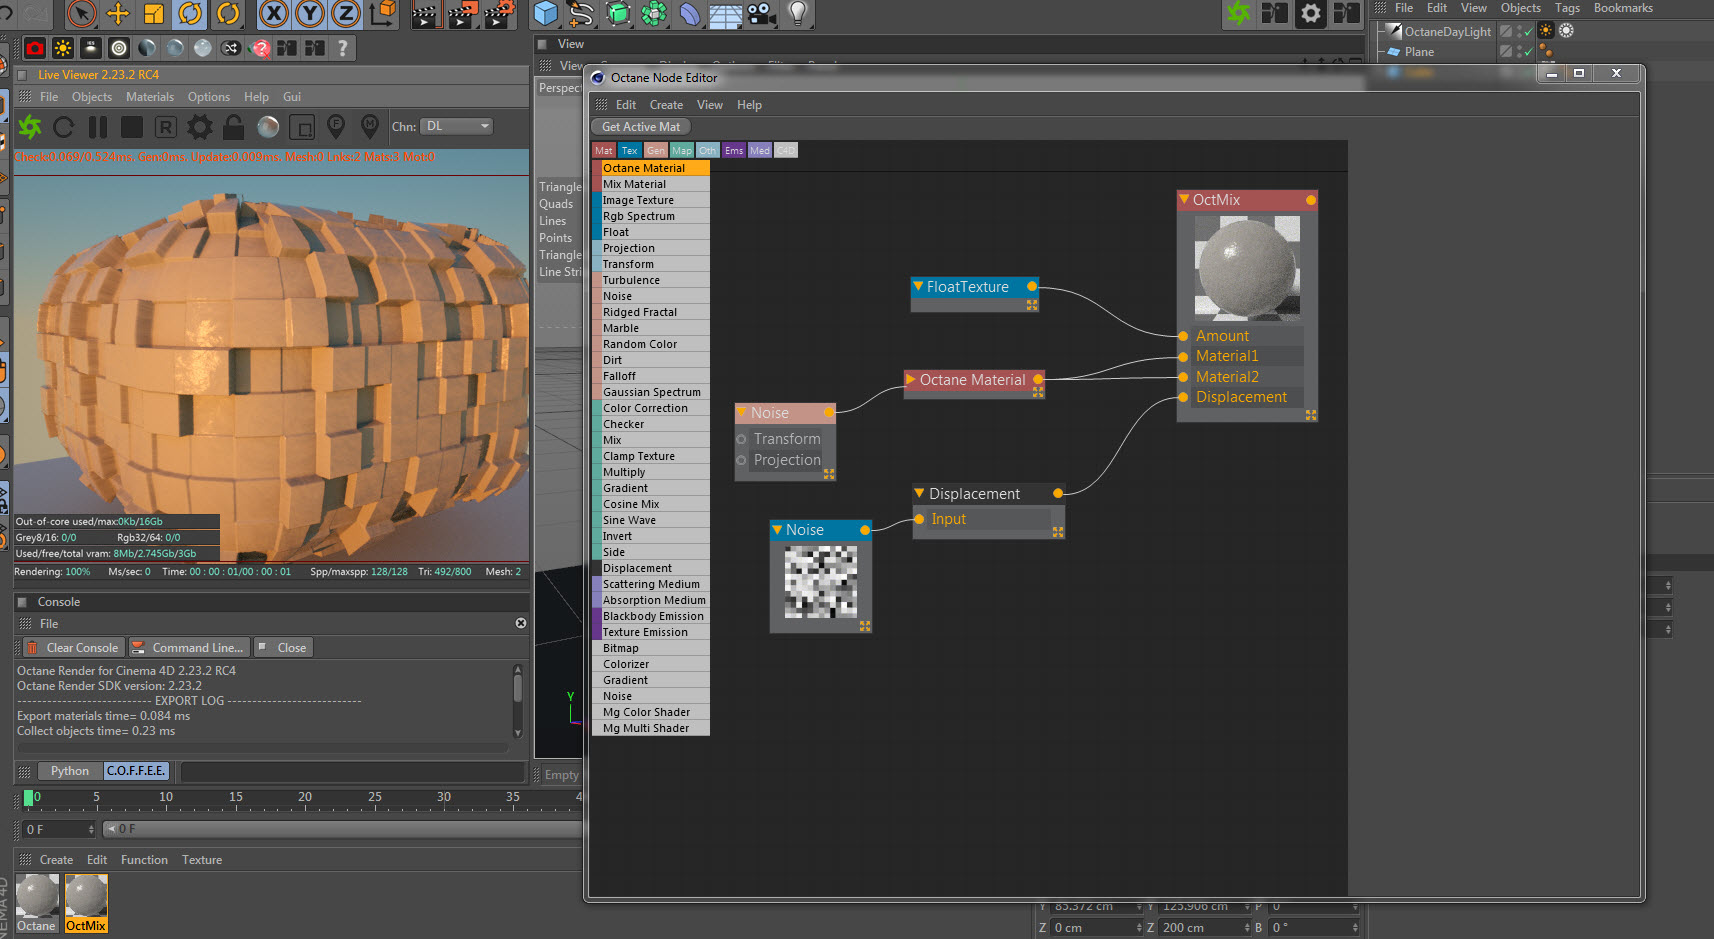Open the Create menu in Node Editor
This screenshot has width=1714, height=939.
[x=666, y=105]
